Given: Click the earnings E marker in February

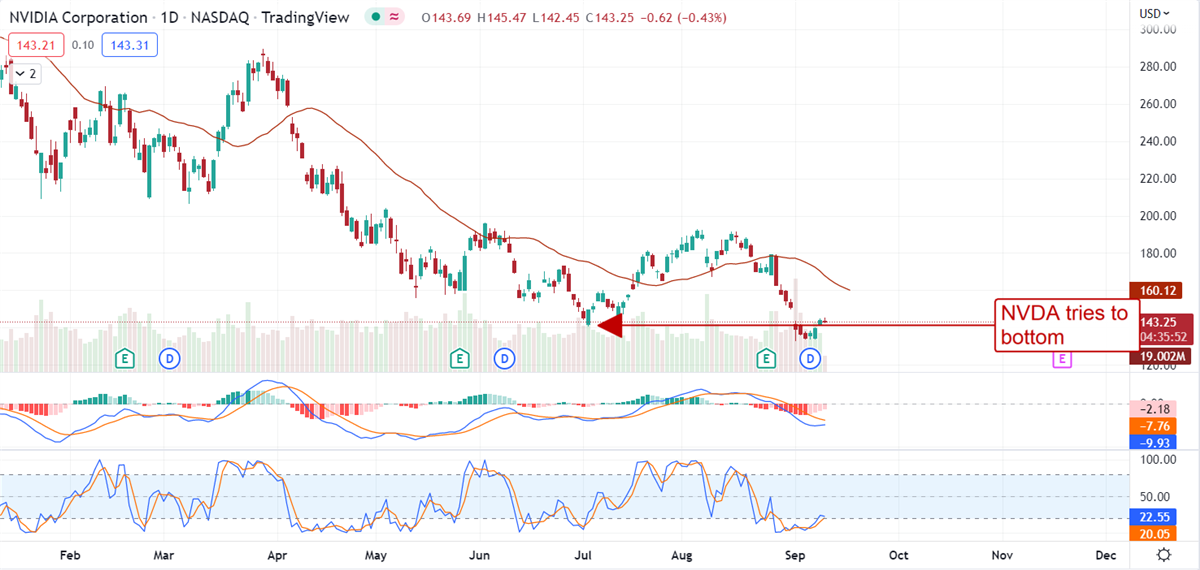Looking at the screenshot, I should point(125,357).
